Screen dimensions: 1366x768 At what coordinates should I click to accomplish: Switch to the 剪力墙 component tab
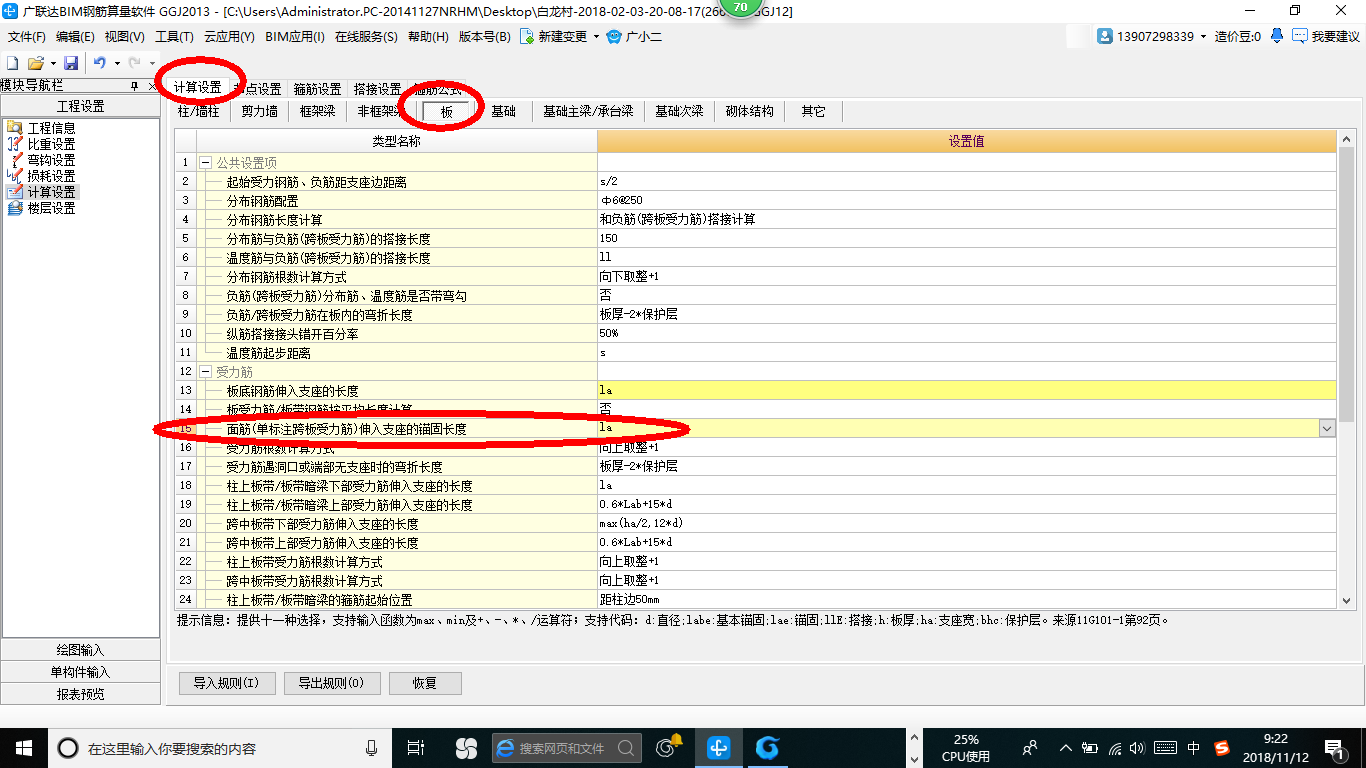259,111
